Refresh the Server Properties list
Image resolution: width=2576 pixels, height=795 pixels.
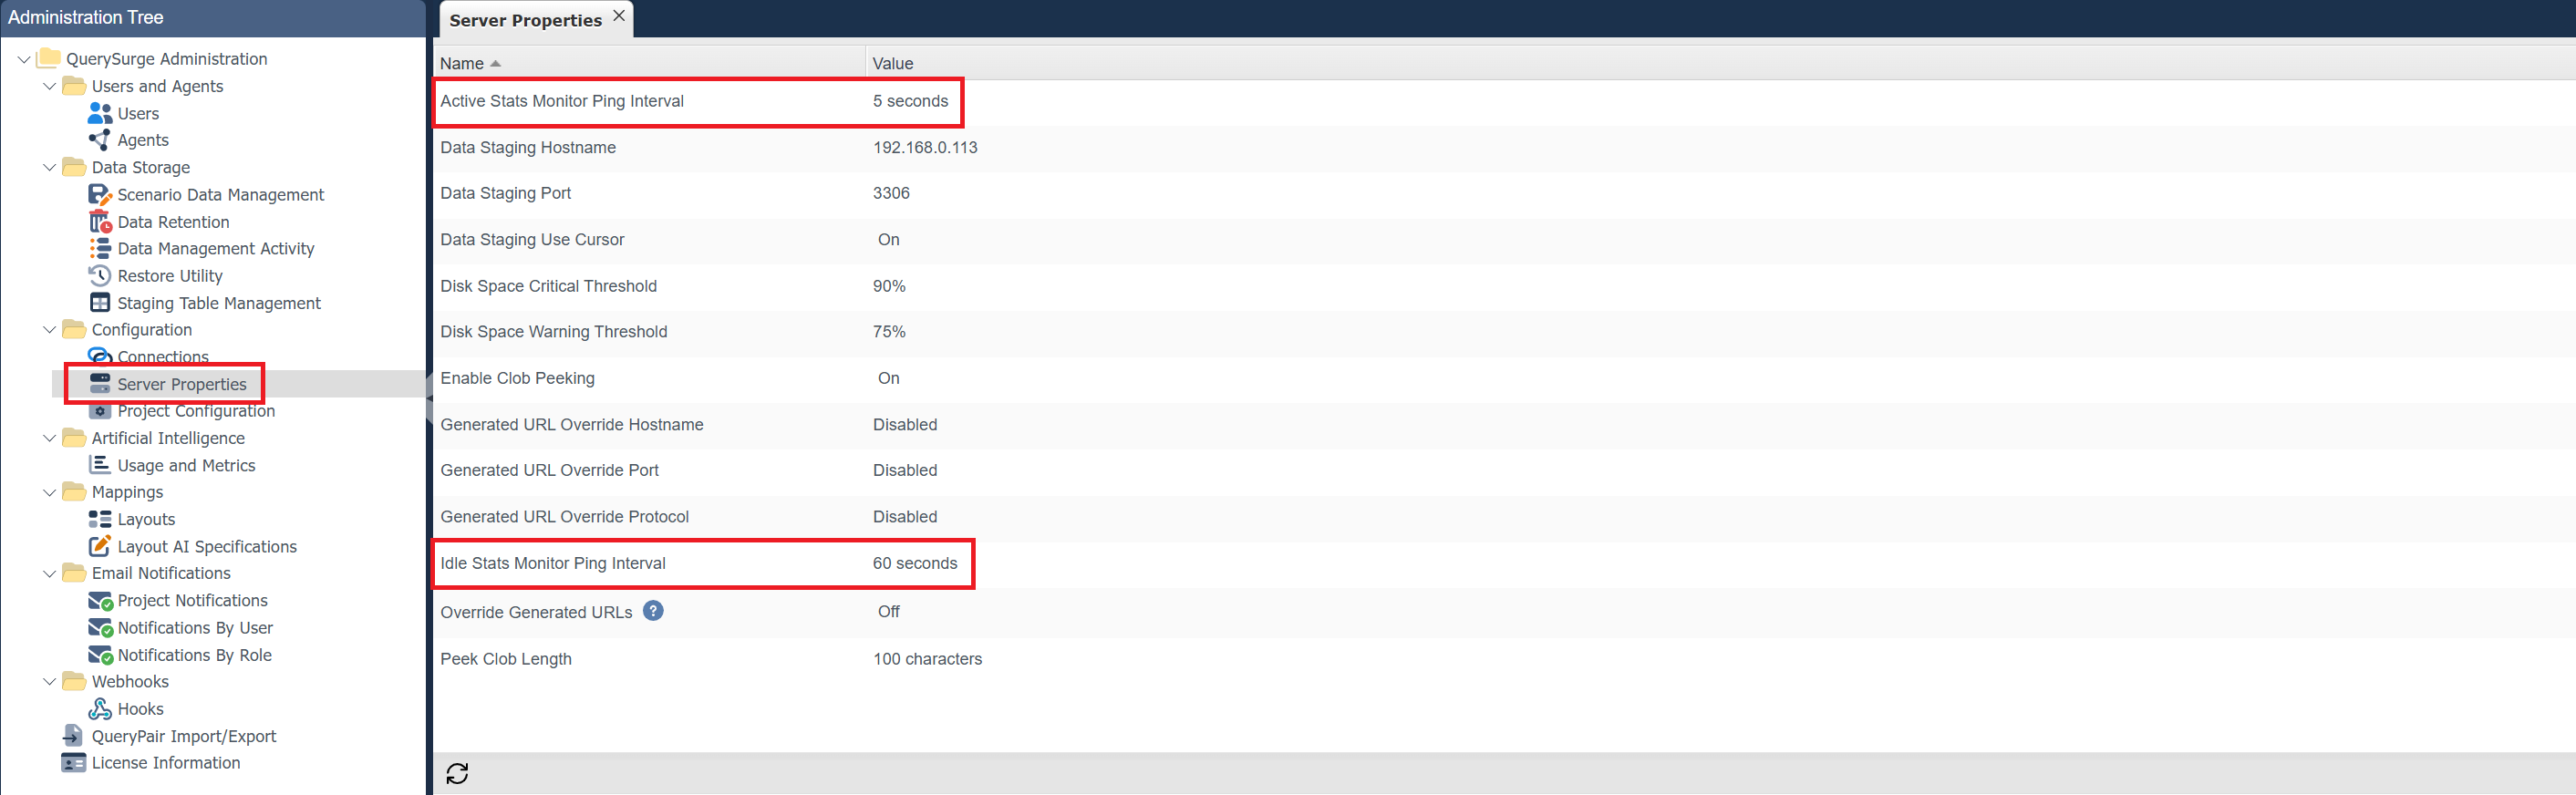[x=457, y=773]
